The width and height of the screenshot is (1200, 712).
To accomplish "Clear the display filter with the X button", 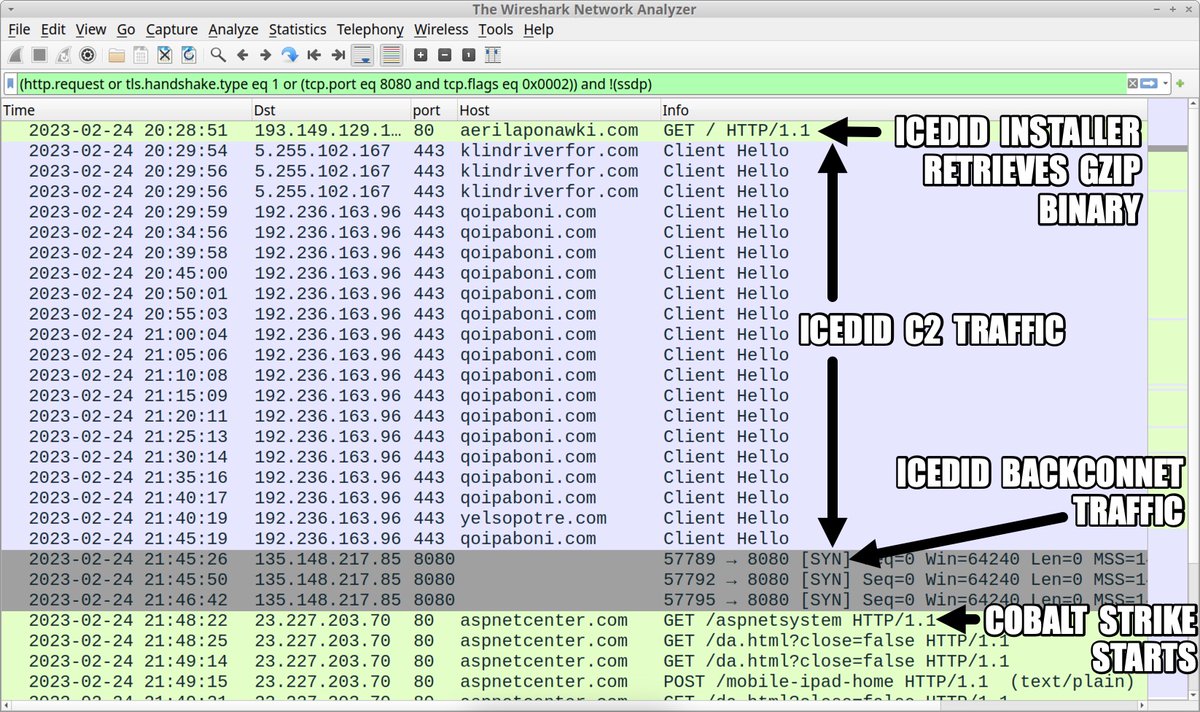I will point(1132,83).
